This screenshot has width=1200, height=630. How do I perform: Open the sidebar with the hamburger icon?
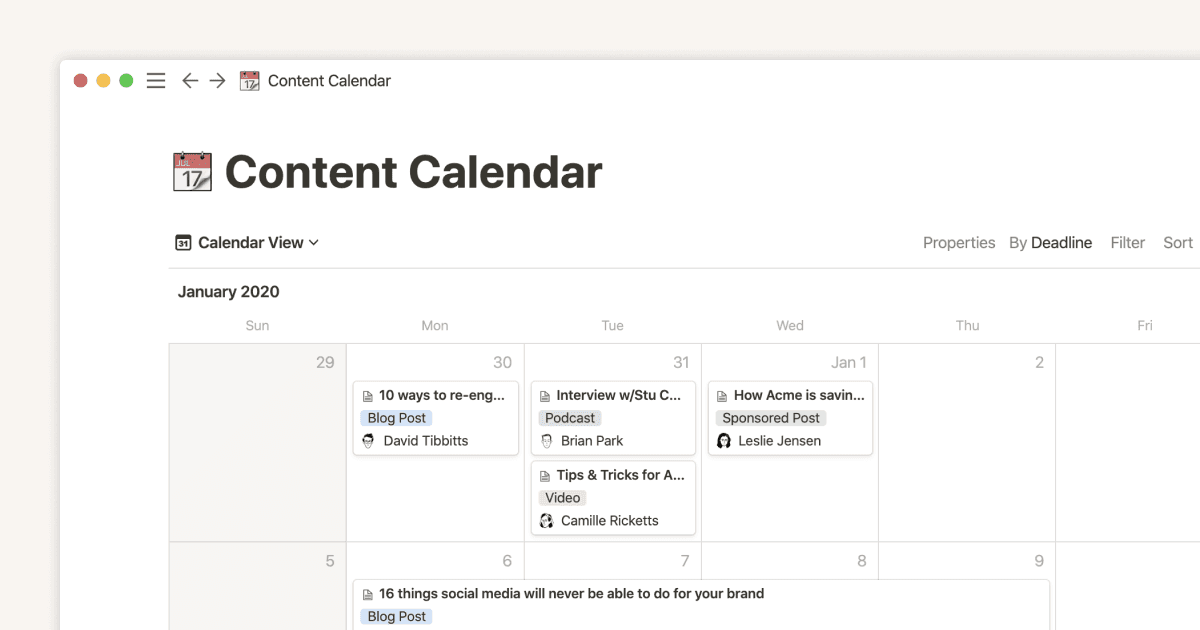pos(155,80)
